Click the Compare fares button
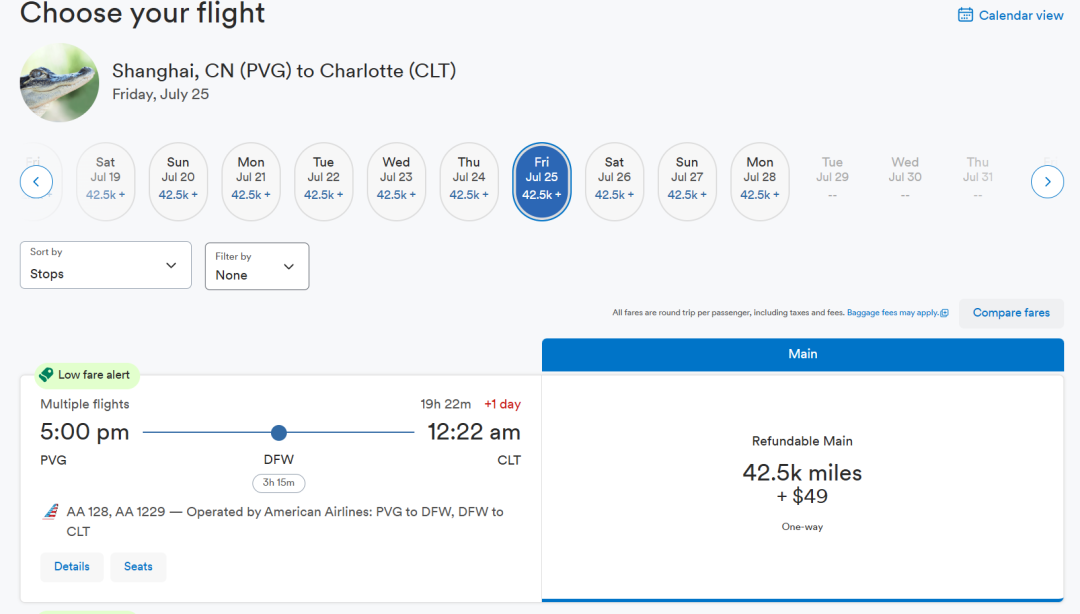This screenshot has height=614, width=1080. click(1011, 313)
